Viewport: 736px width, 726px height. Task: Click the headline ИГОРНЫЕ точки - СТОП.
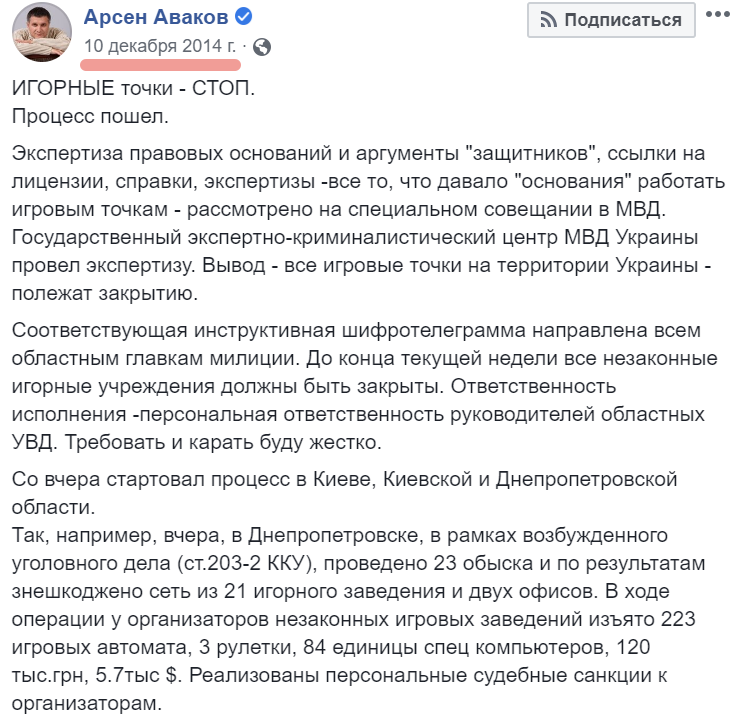click(134, 88)
